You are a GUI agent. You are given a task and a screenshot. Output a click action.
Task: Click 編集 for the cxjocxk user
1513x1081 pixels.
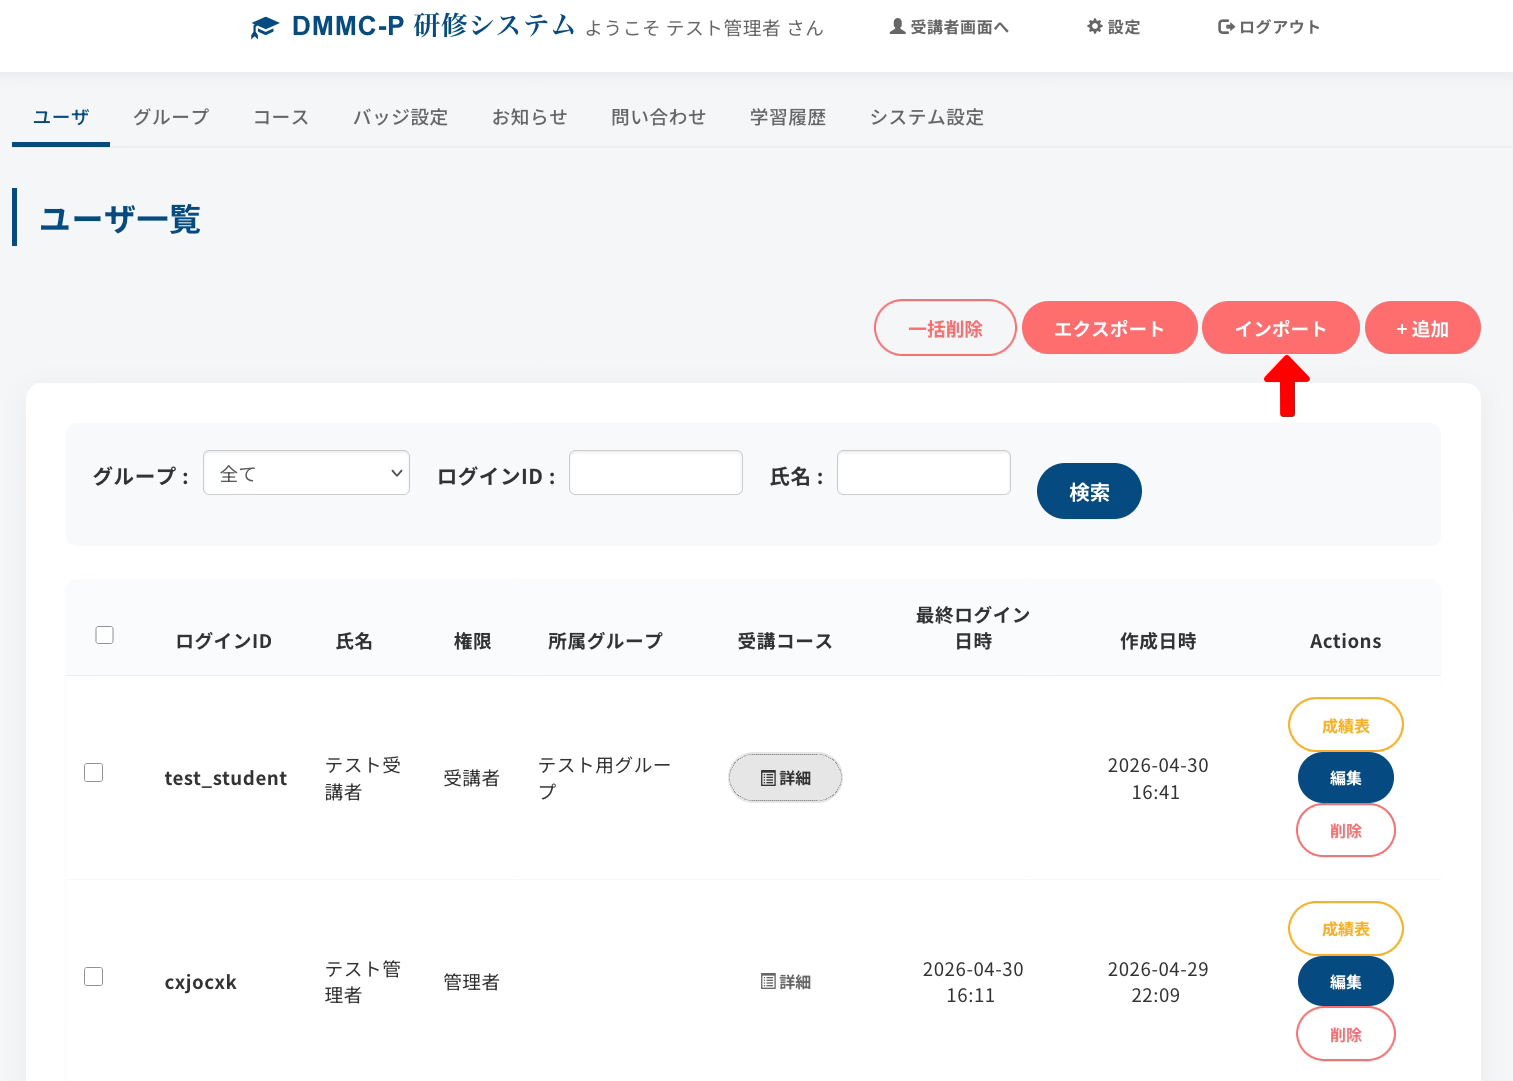pos(1345,982)
